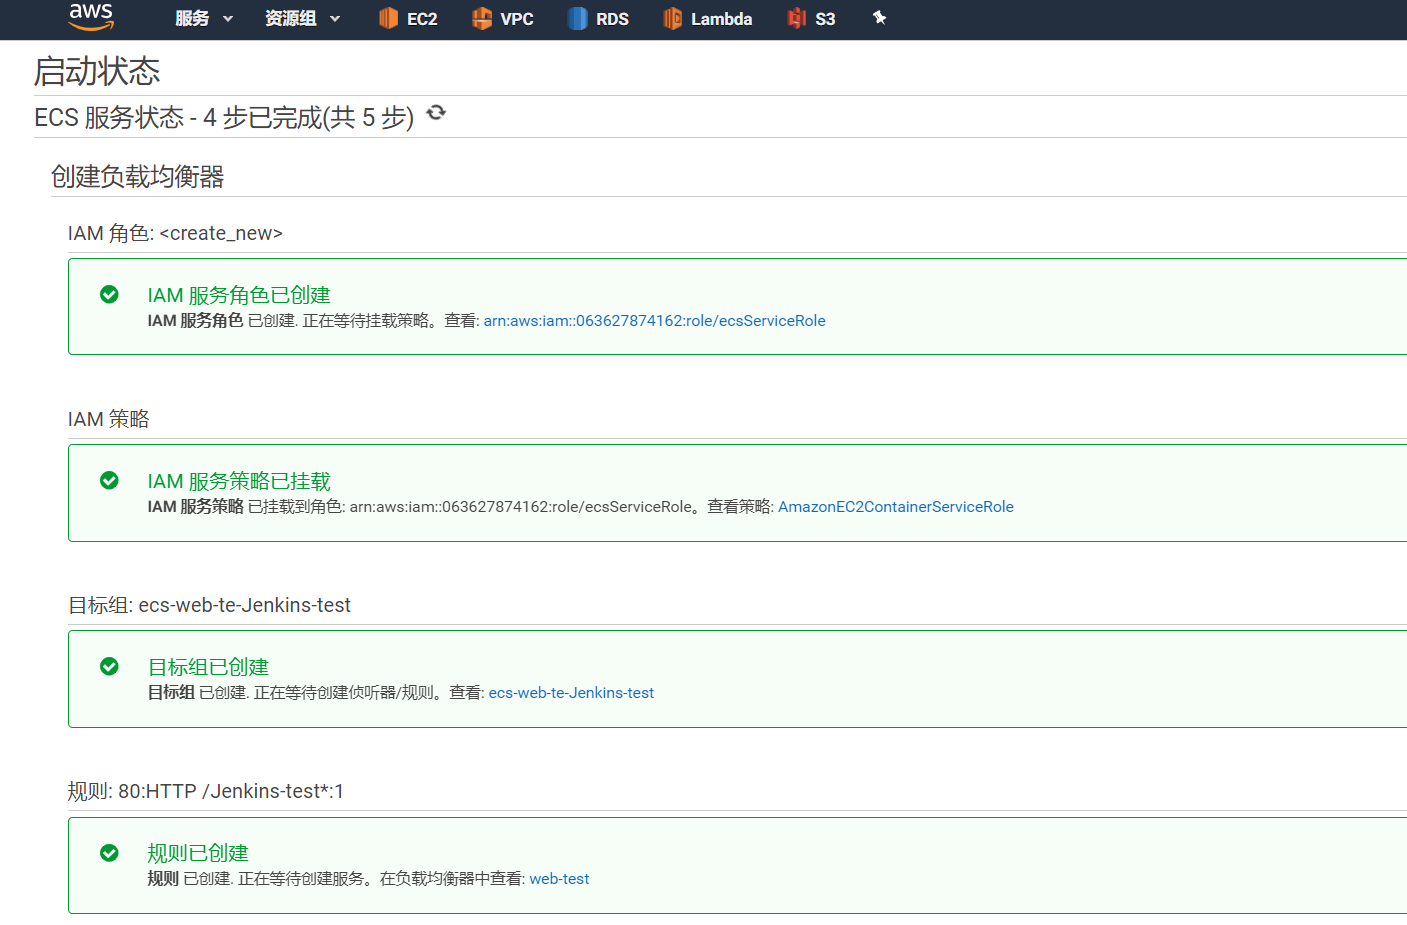This screenshot has height=925, width=1407.
Task: View the web-test load balancer link
Action: coord(559,878)
